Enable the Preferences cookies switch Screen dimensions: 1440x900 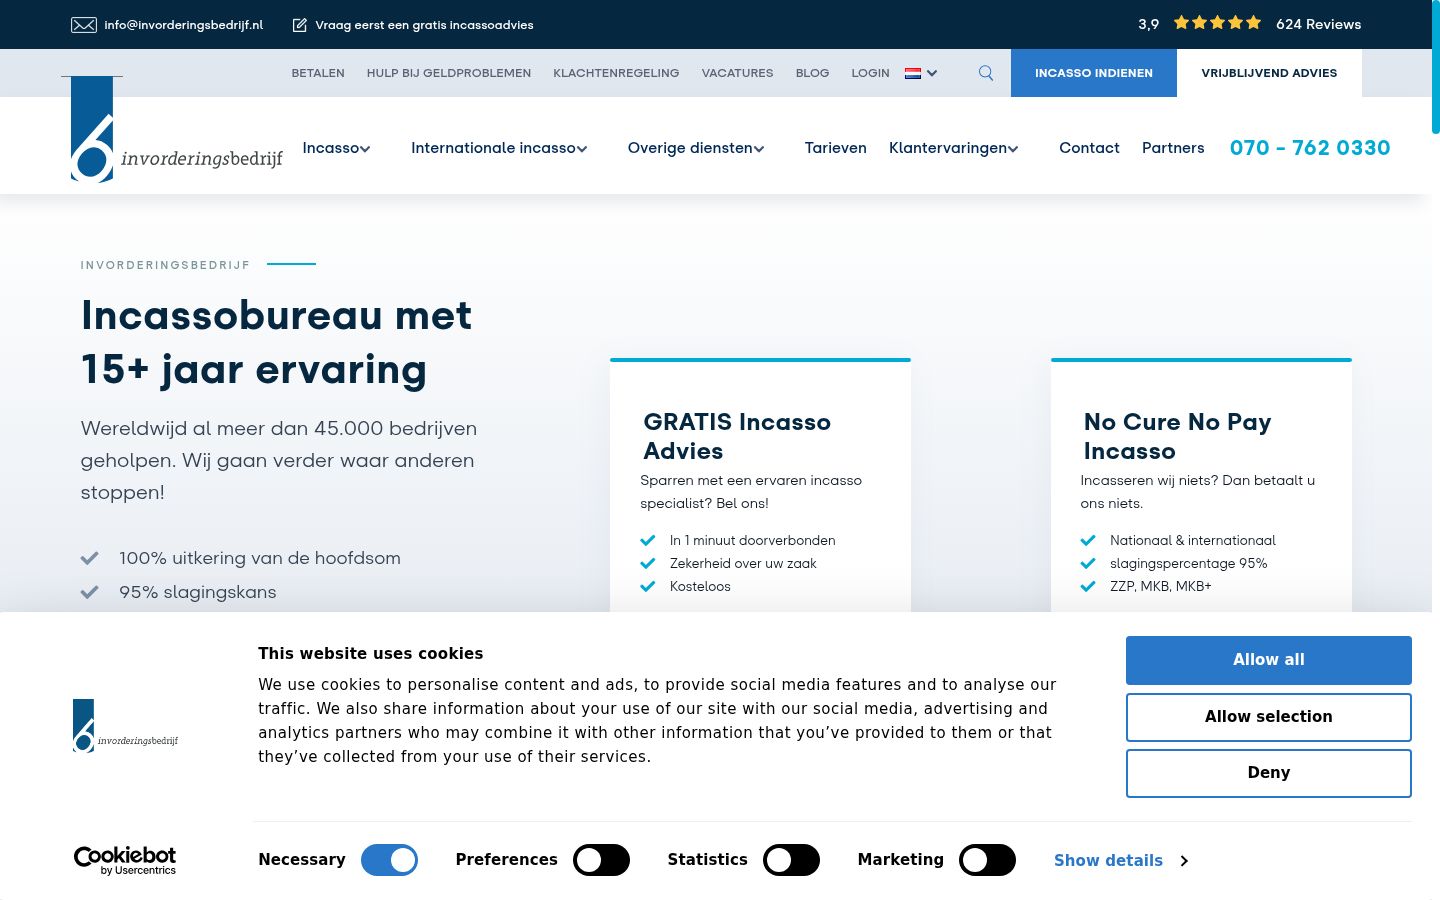tap(601, 860)
